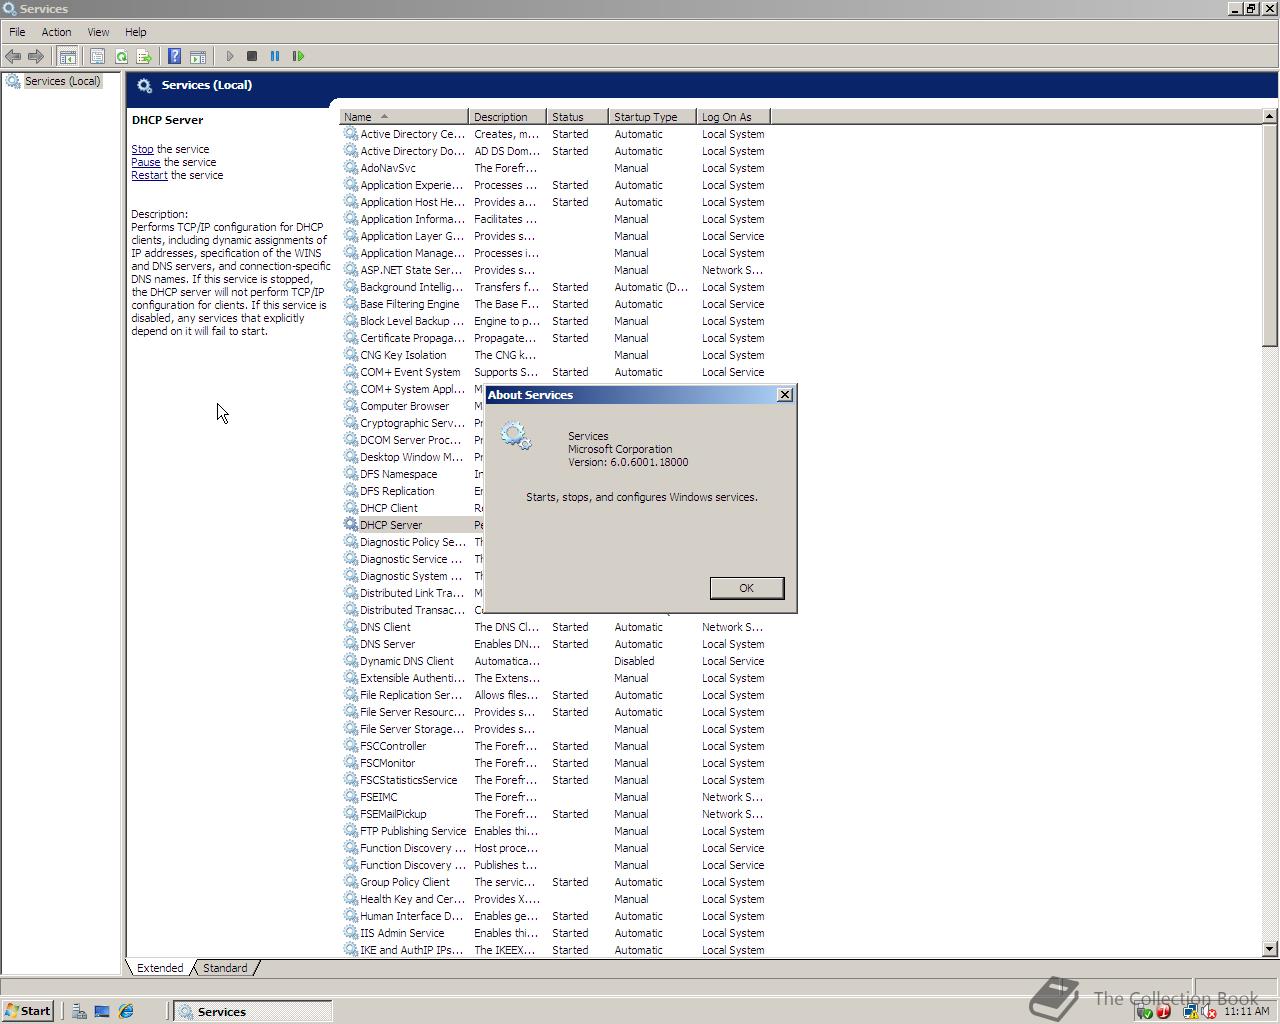Select the Dynamic DNS Client service
The image size is (1280, 1024).
[x=406, y=661]
